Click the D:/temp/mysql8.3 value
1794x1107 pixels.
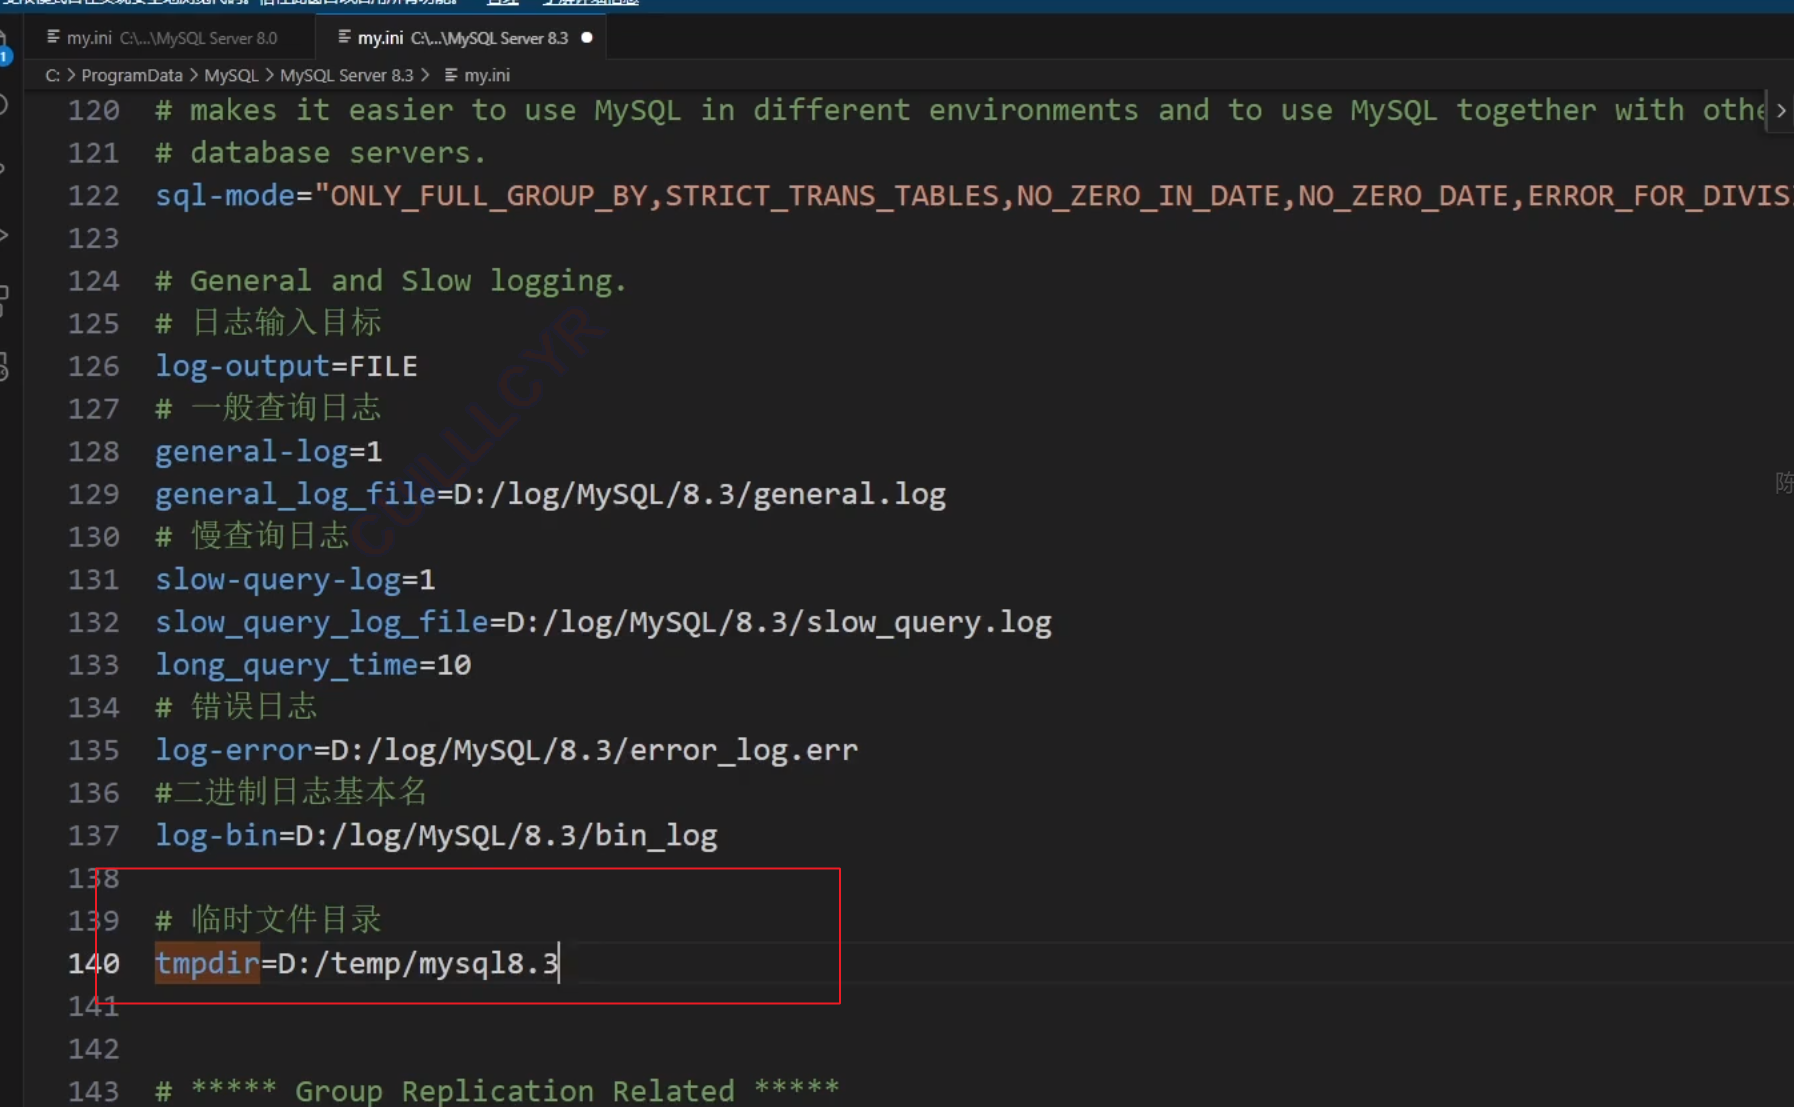[418, 963]
